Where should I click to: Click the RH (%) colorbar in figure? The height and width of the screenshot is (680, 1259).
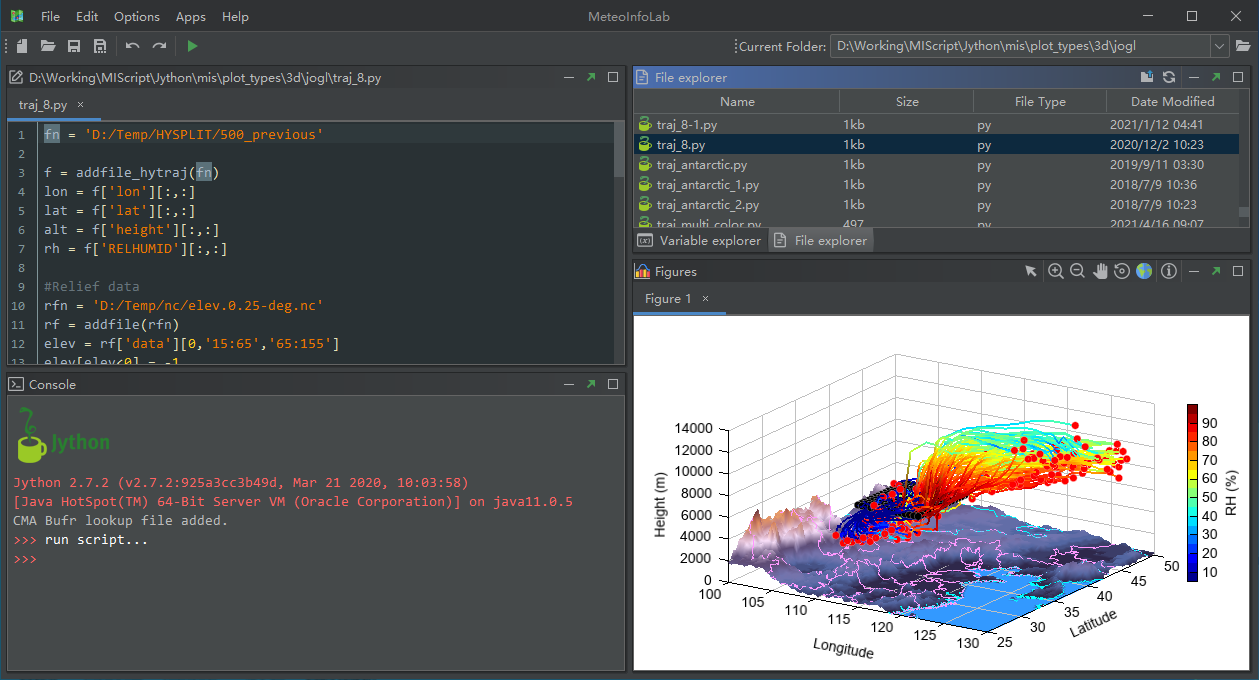click(1192, 492)
